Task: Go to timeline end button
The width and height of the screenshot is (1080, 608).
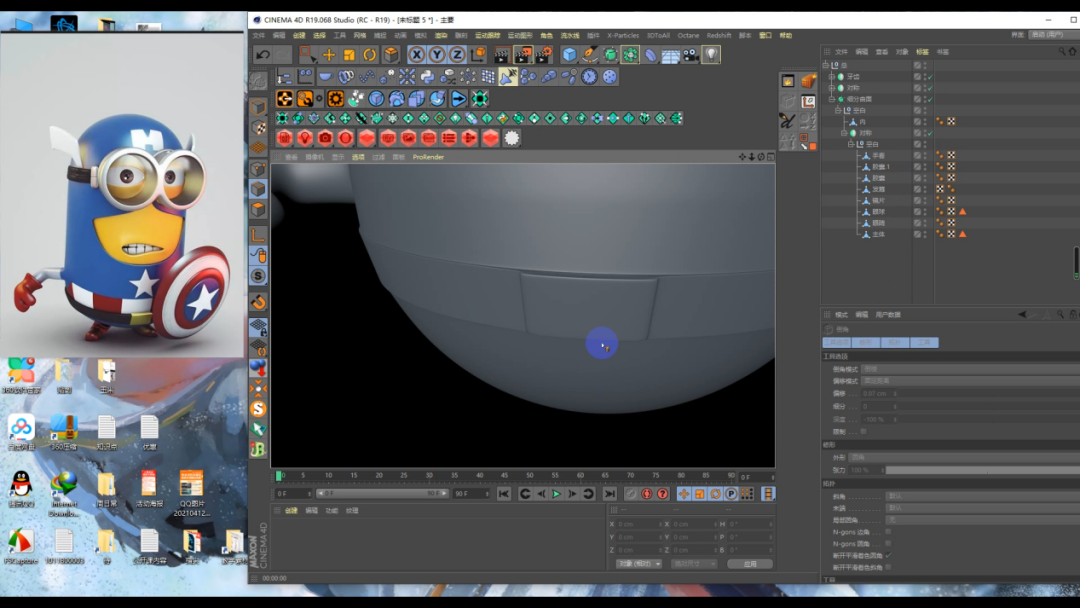Action: coord(610,494)
